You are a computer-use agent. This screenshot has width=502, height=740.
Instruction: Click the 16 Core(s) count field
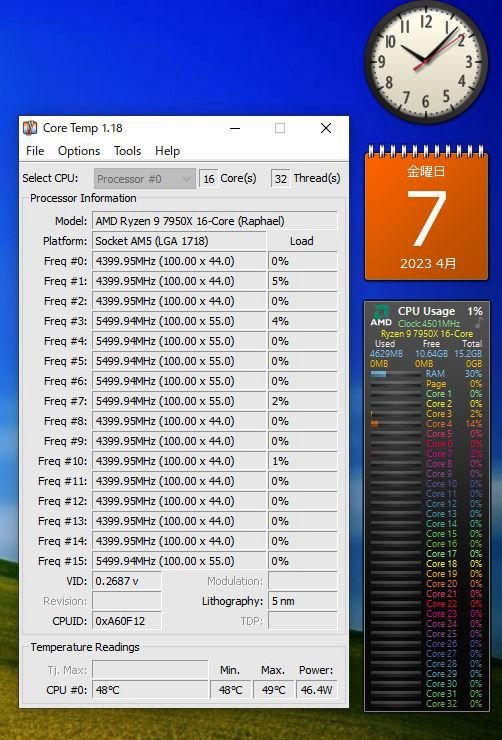pos(209,179)
